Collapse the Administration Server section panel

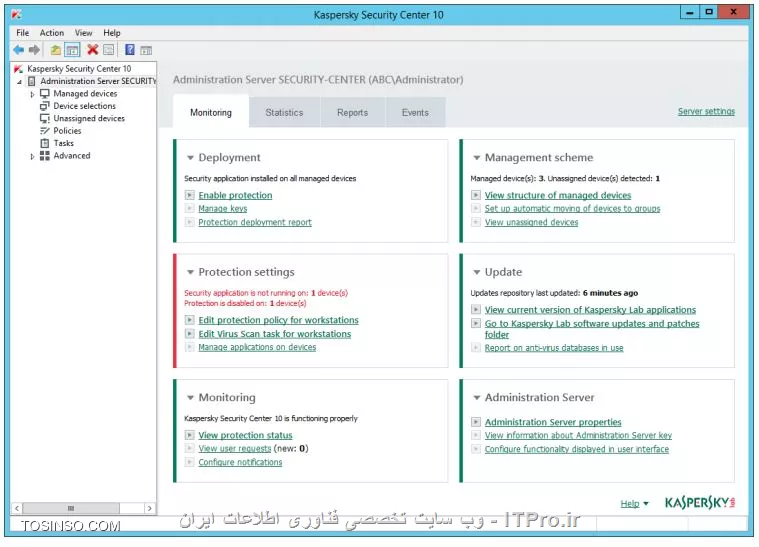coord(477,398)
